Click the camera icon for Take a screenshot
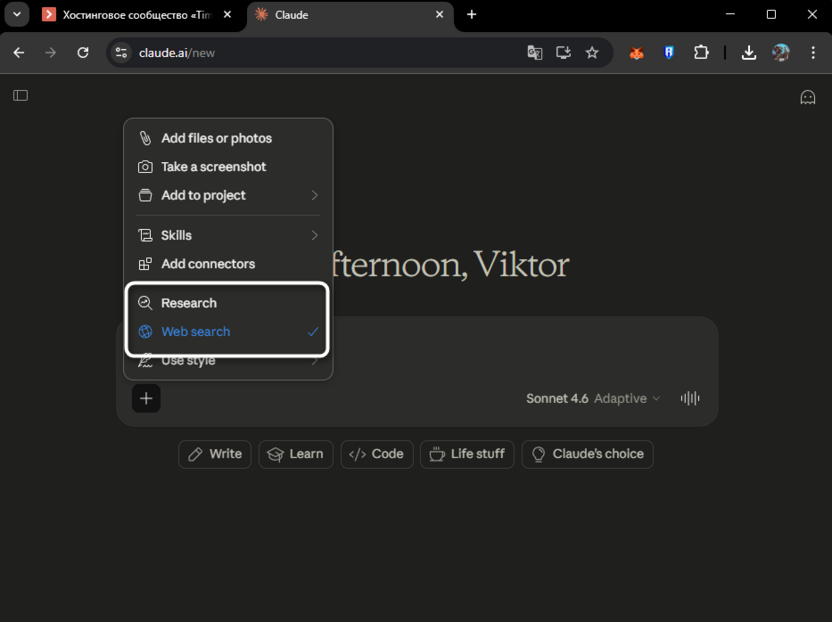Image resolution: width=832 pixels, height=622 pixels. [x=145, y=167]
